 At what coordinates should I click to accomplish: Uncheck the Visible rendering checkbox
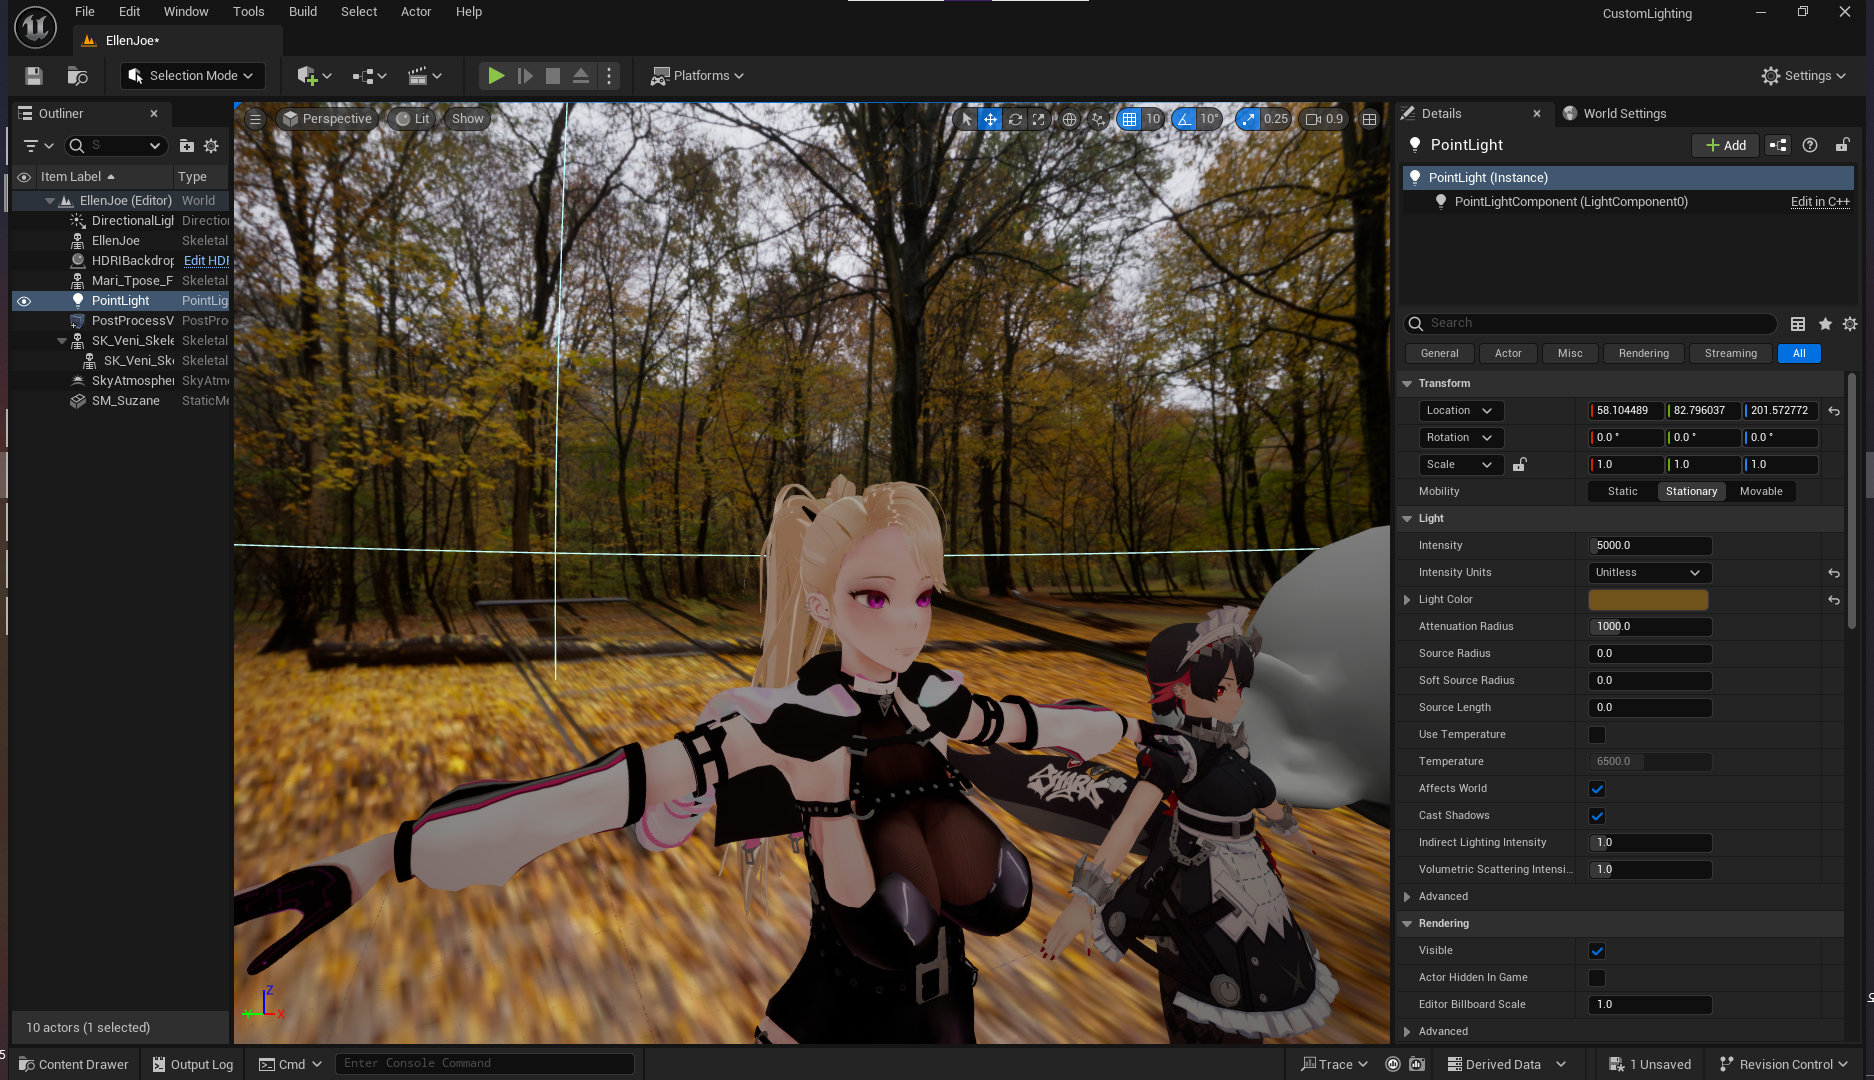point(1597,951)
